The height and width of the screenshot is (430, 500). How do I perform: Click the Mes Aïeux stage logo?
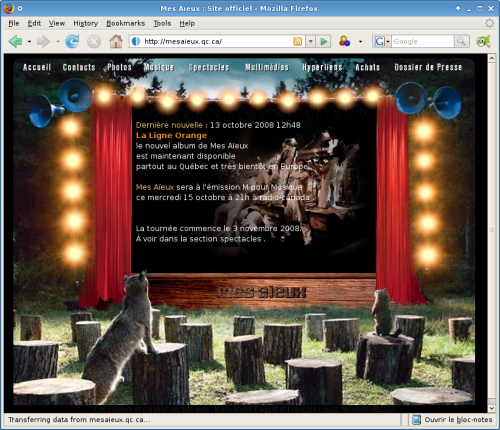coord(261,292)
